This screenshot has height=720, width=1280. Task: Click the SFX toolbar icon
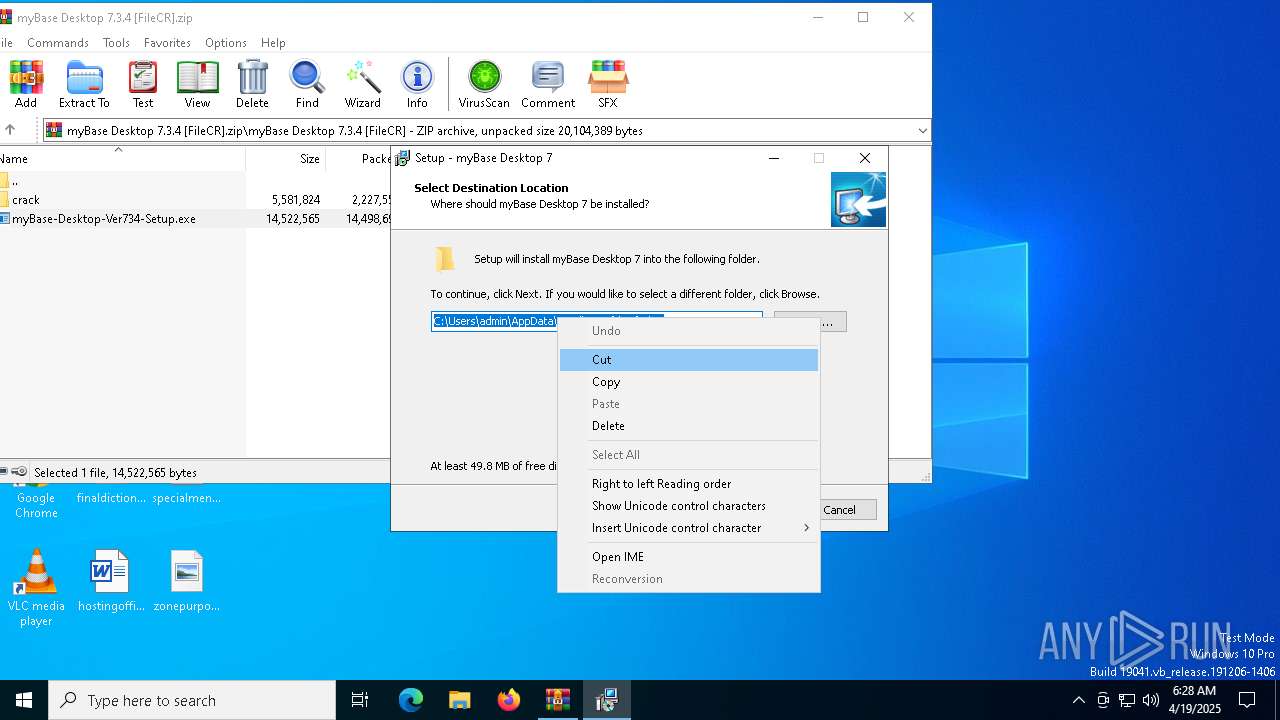pos(608,84)
